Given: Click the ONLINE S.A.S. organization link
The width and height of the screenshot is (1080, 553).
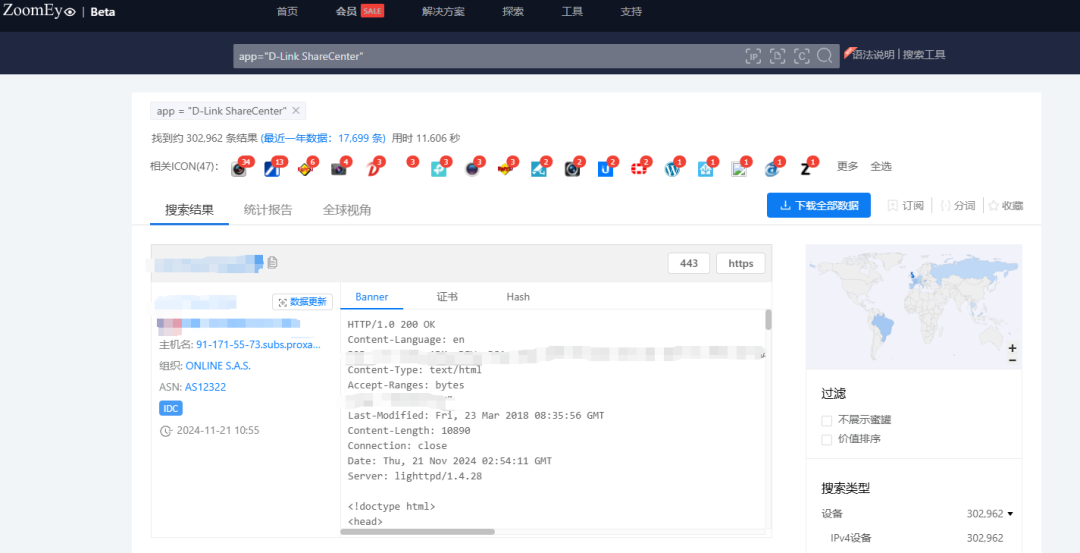Looking at the screenshot, I should 218,366.
